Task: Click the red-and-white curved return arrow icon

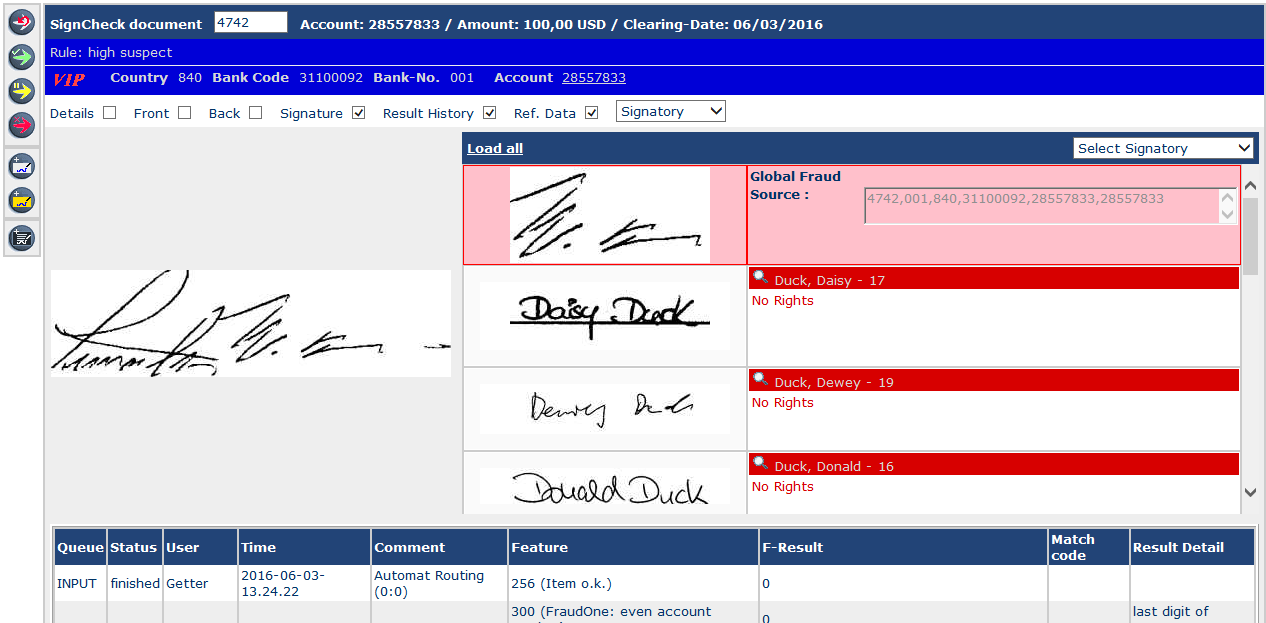Action: [22, 23]
